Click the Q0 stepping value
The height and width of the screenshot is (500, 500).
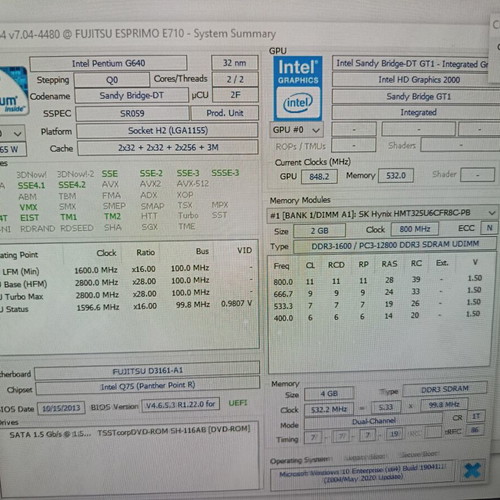click(112, 80)
